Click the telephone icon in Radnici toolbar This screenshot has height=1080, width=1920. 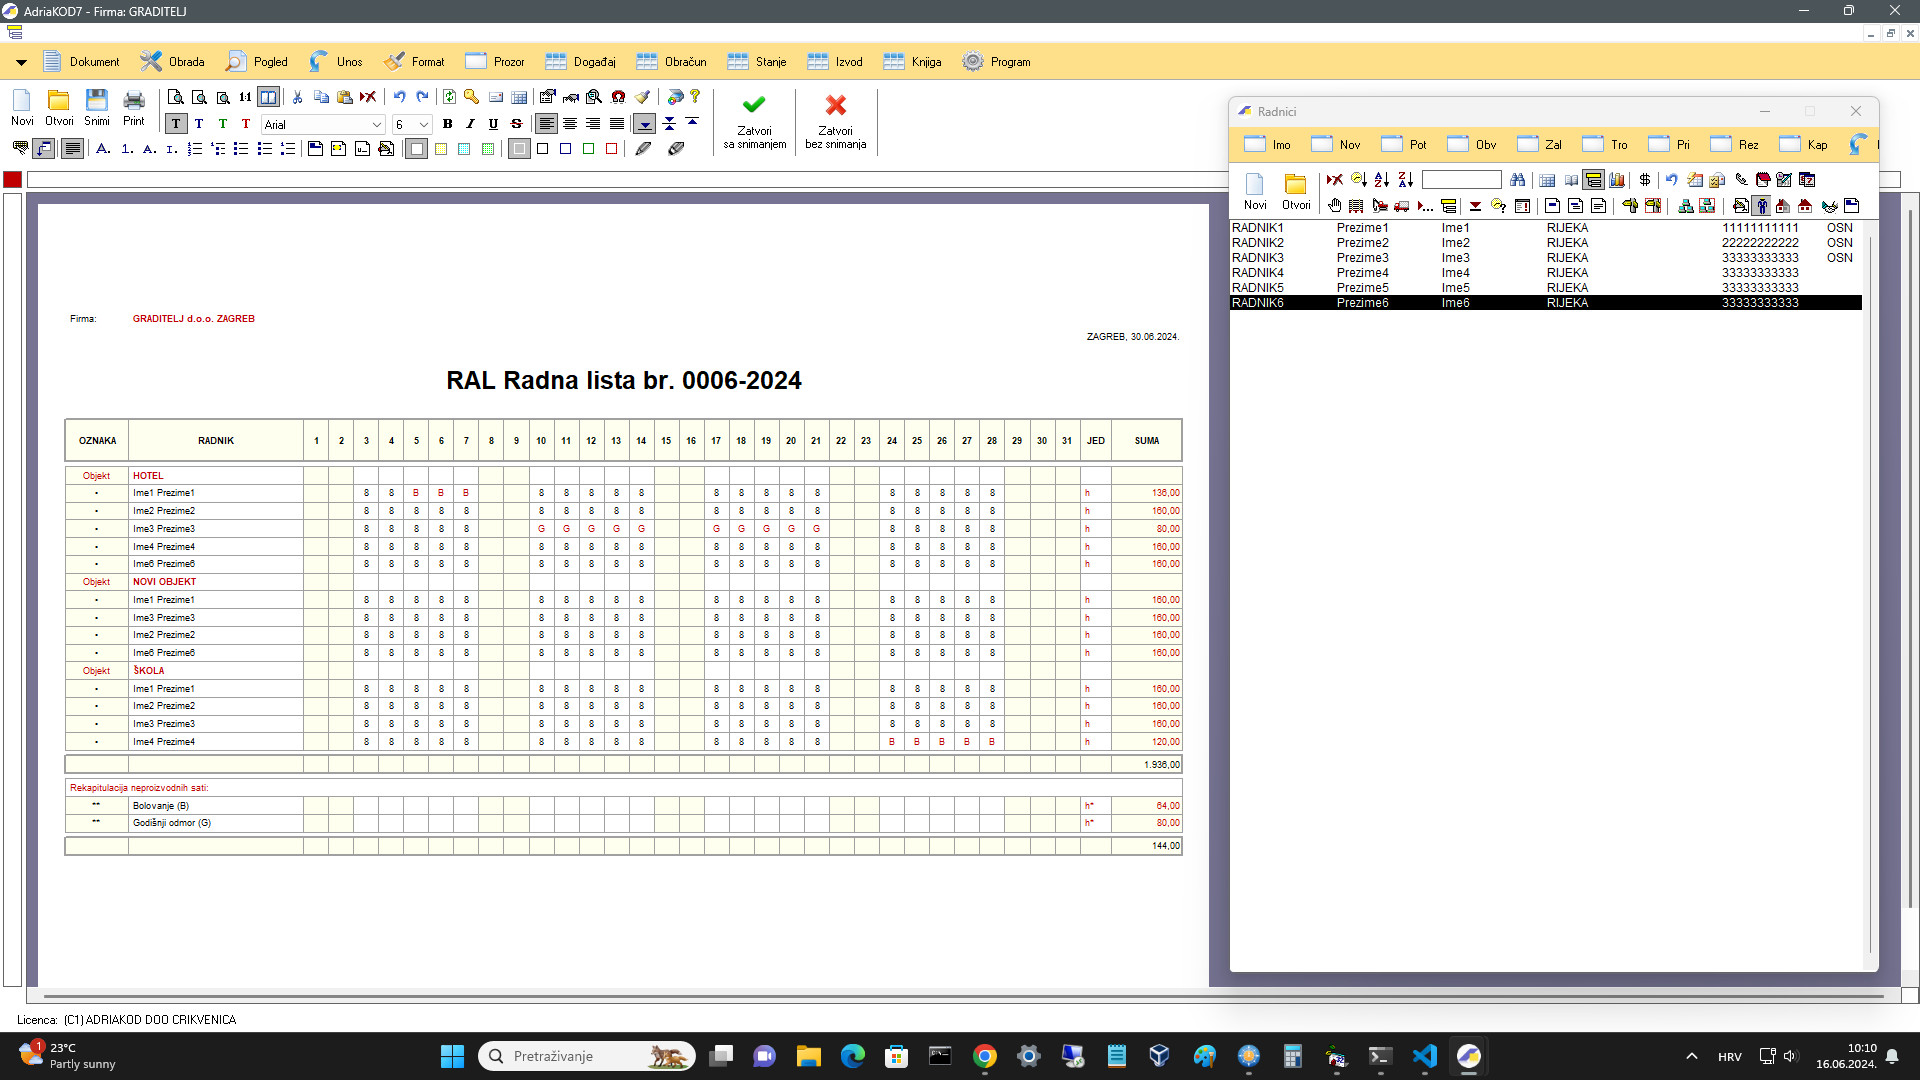[x=1741, y=180]
